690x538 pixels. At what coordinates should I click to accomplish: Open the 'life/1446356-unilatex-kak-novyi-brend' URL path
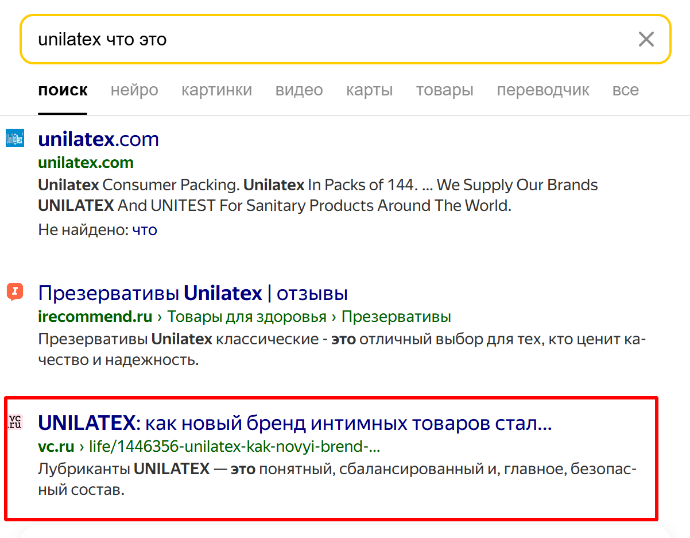235,446
